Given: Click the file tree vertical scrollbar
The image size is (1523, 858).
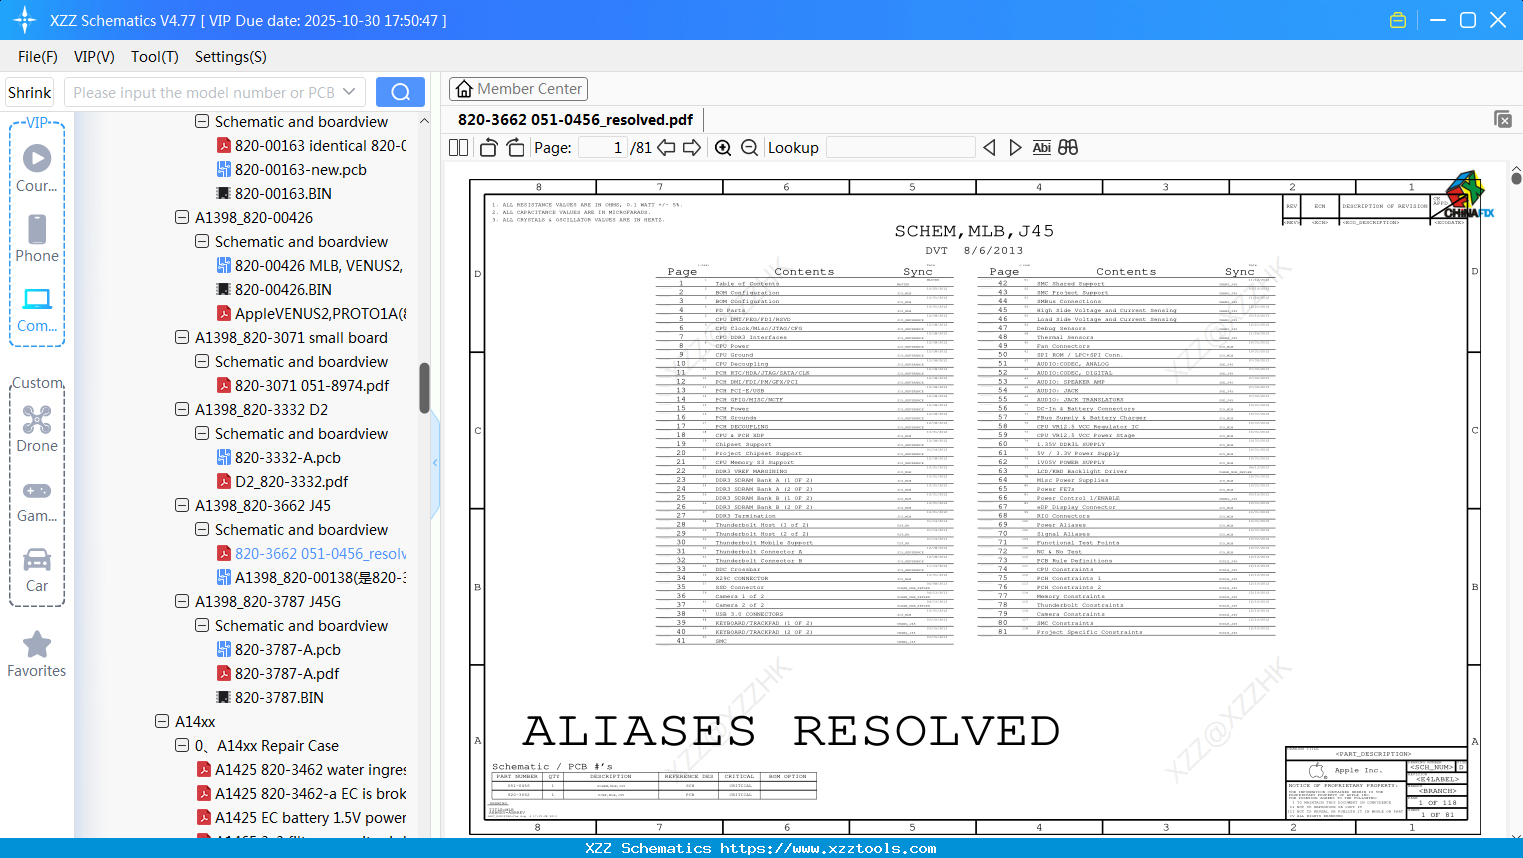Looking at the screenshot, I should point(424,388).
